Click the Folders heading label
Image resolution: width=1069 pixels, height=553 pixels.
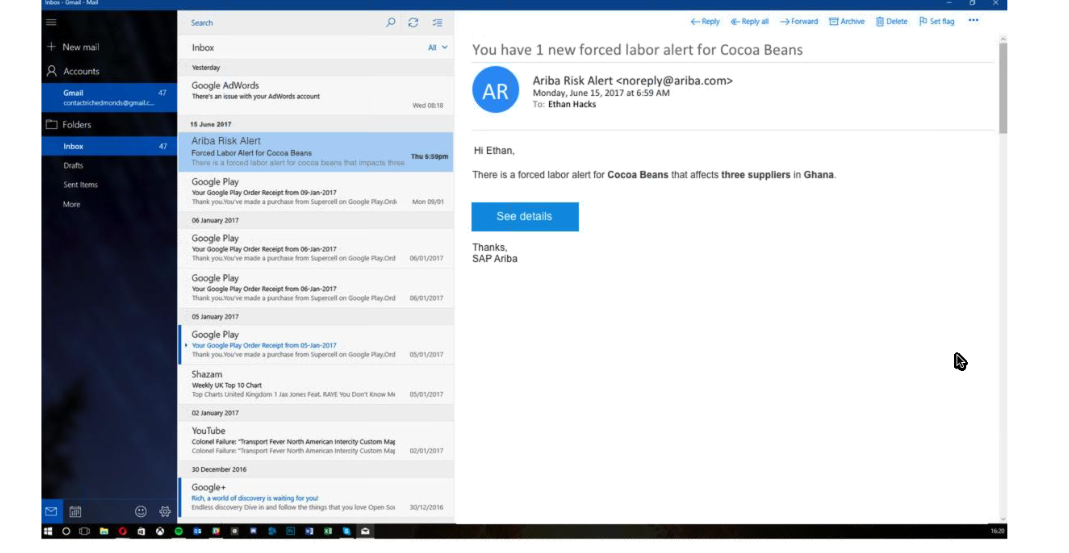[x=76, y=125]
